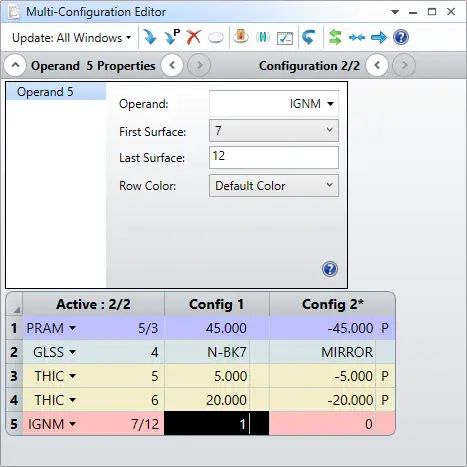The image size is (467, 467).
Task: Click the blue right arrow toolbar icon
Action: (x=379, y=37)
